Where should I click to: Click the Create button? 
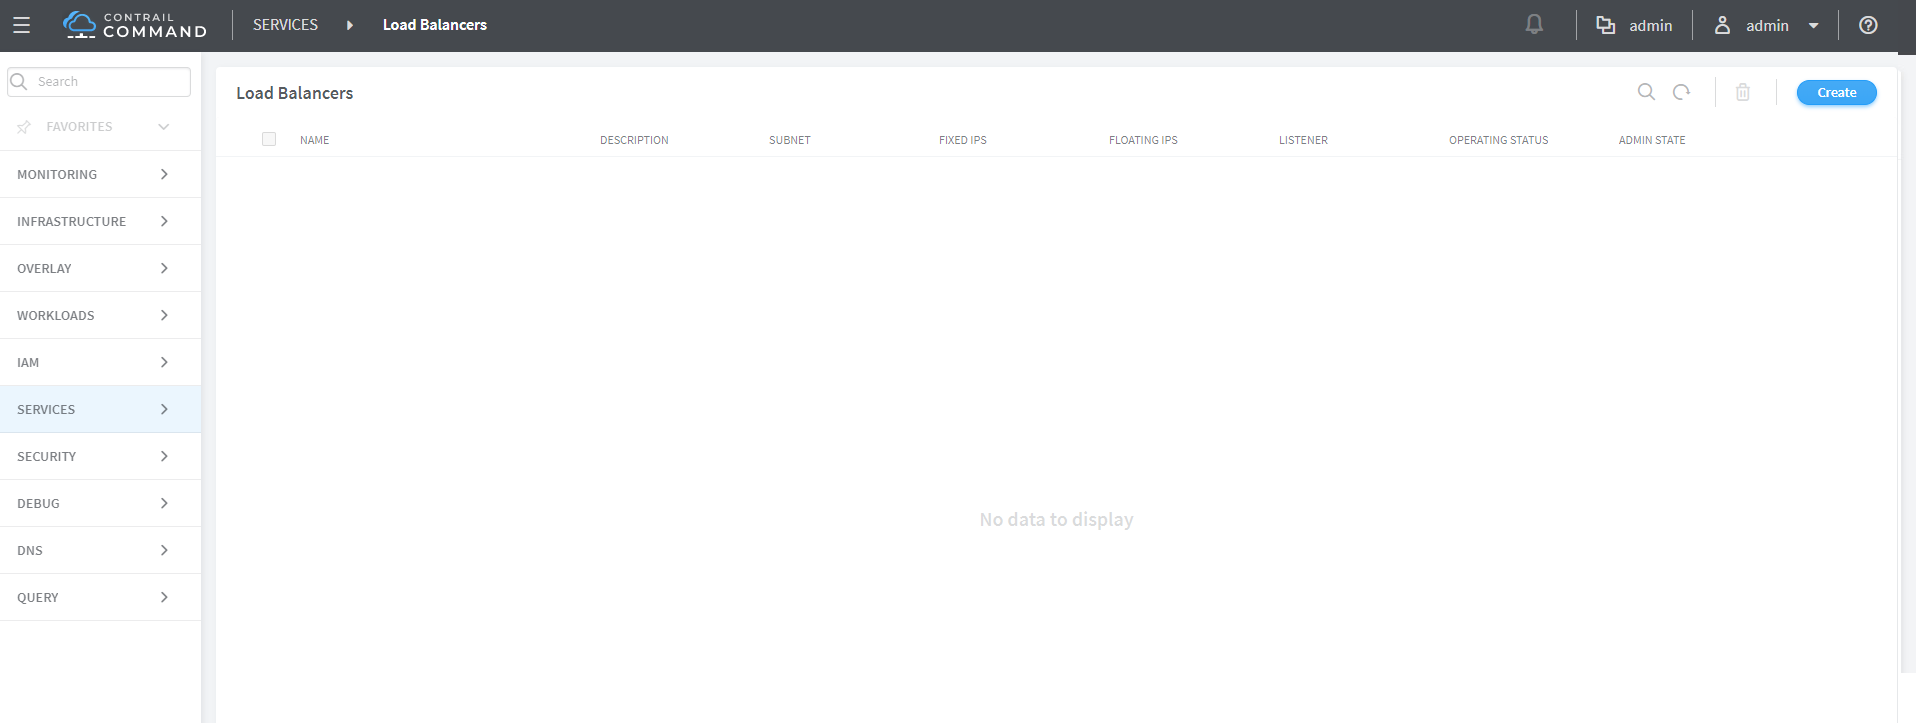click(x=1837, y=92)
